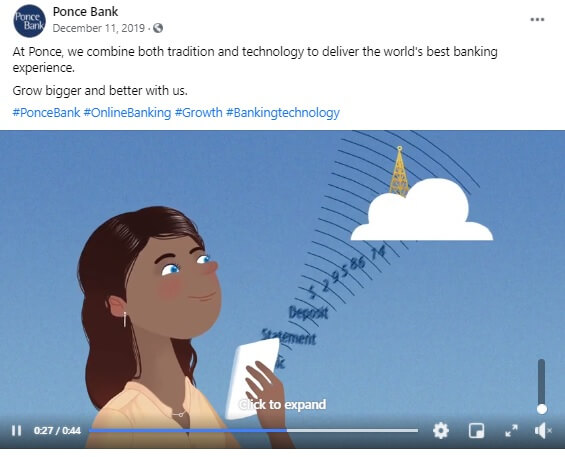
Task: Toggle the muted speaker icon
Action: pyautogui.click(x=543, y=430)
